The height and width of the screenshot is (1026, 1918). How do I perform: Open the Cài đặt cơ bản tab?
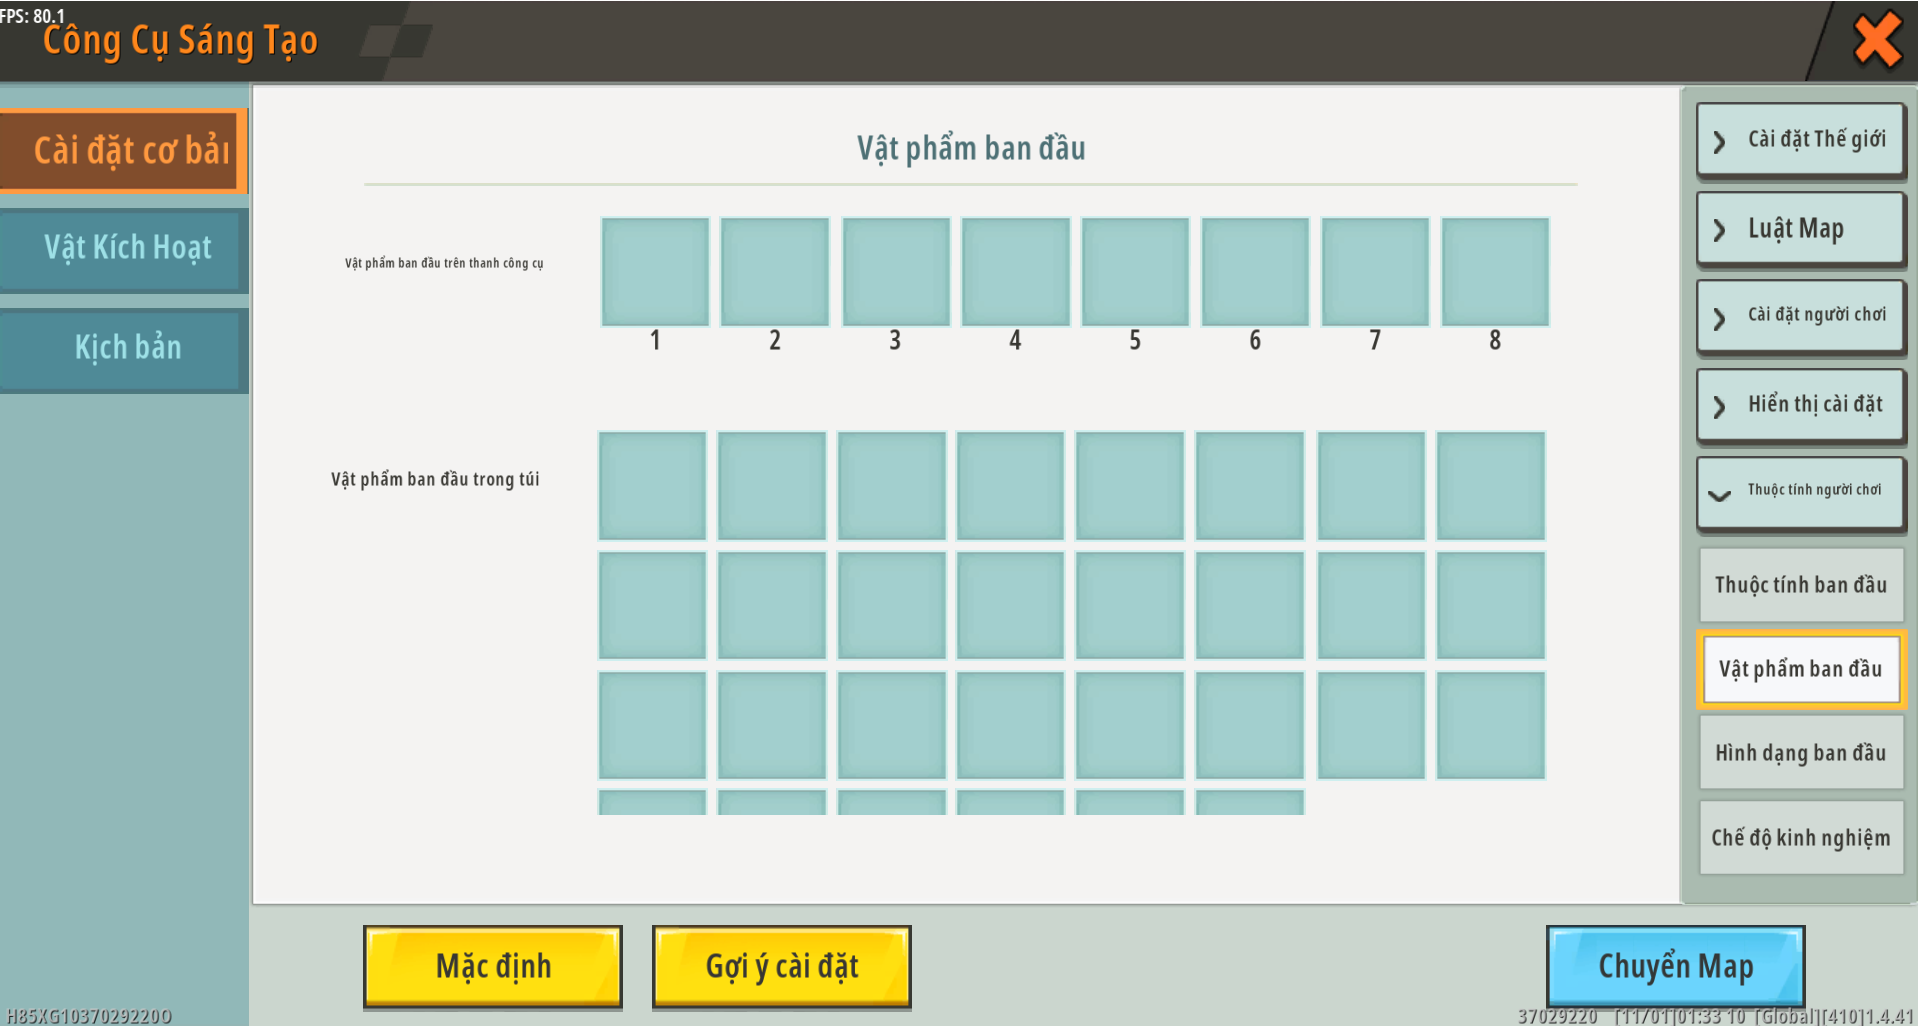click(x=124, y=150)
